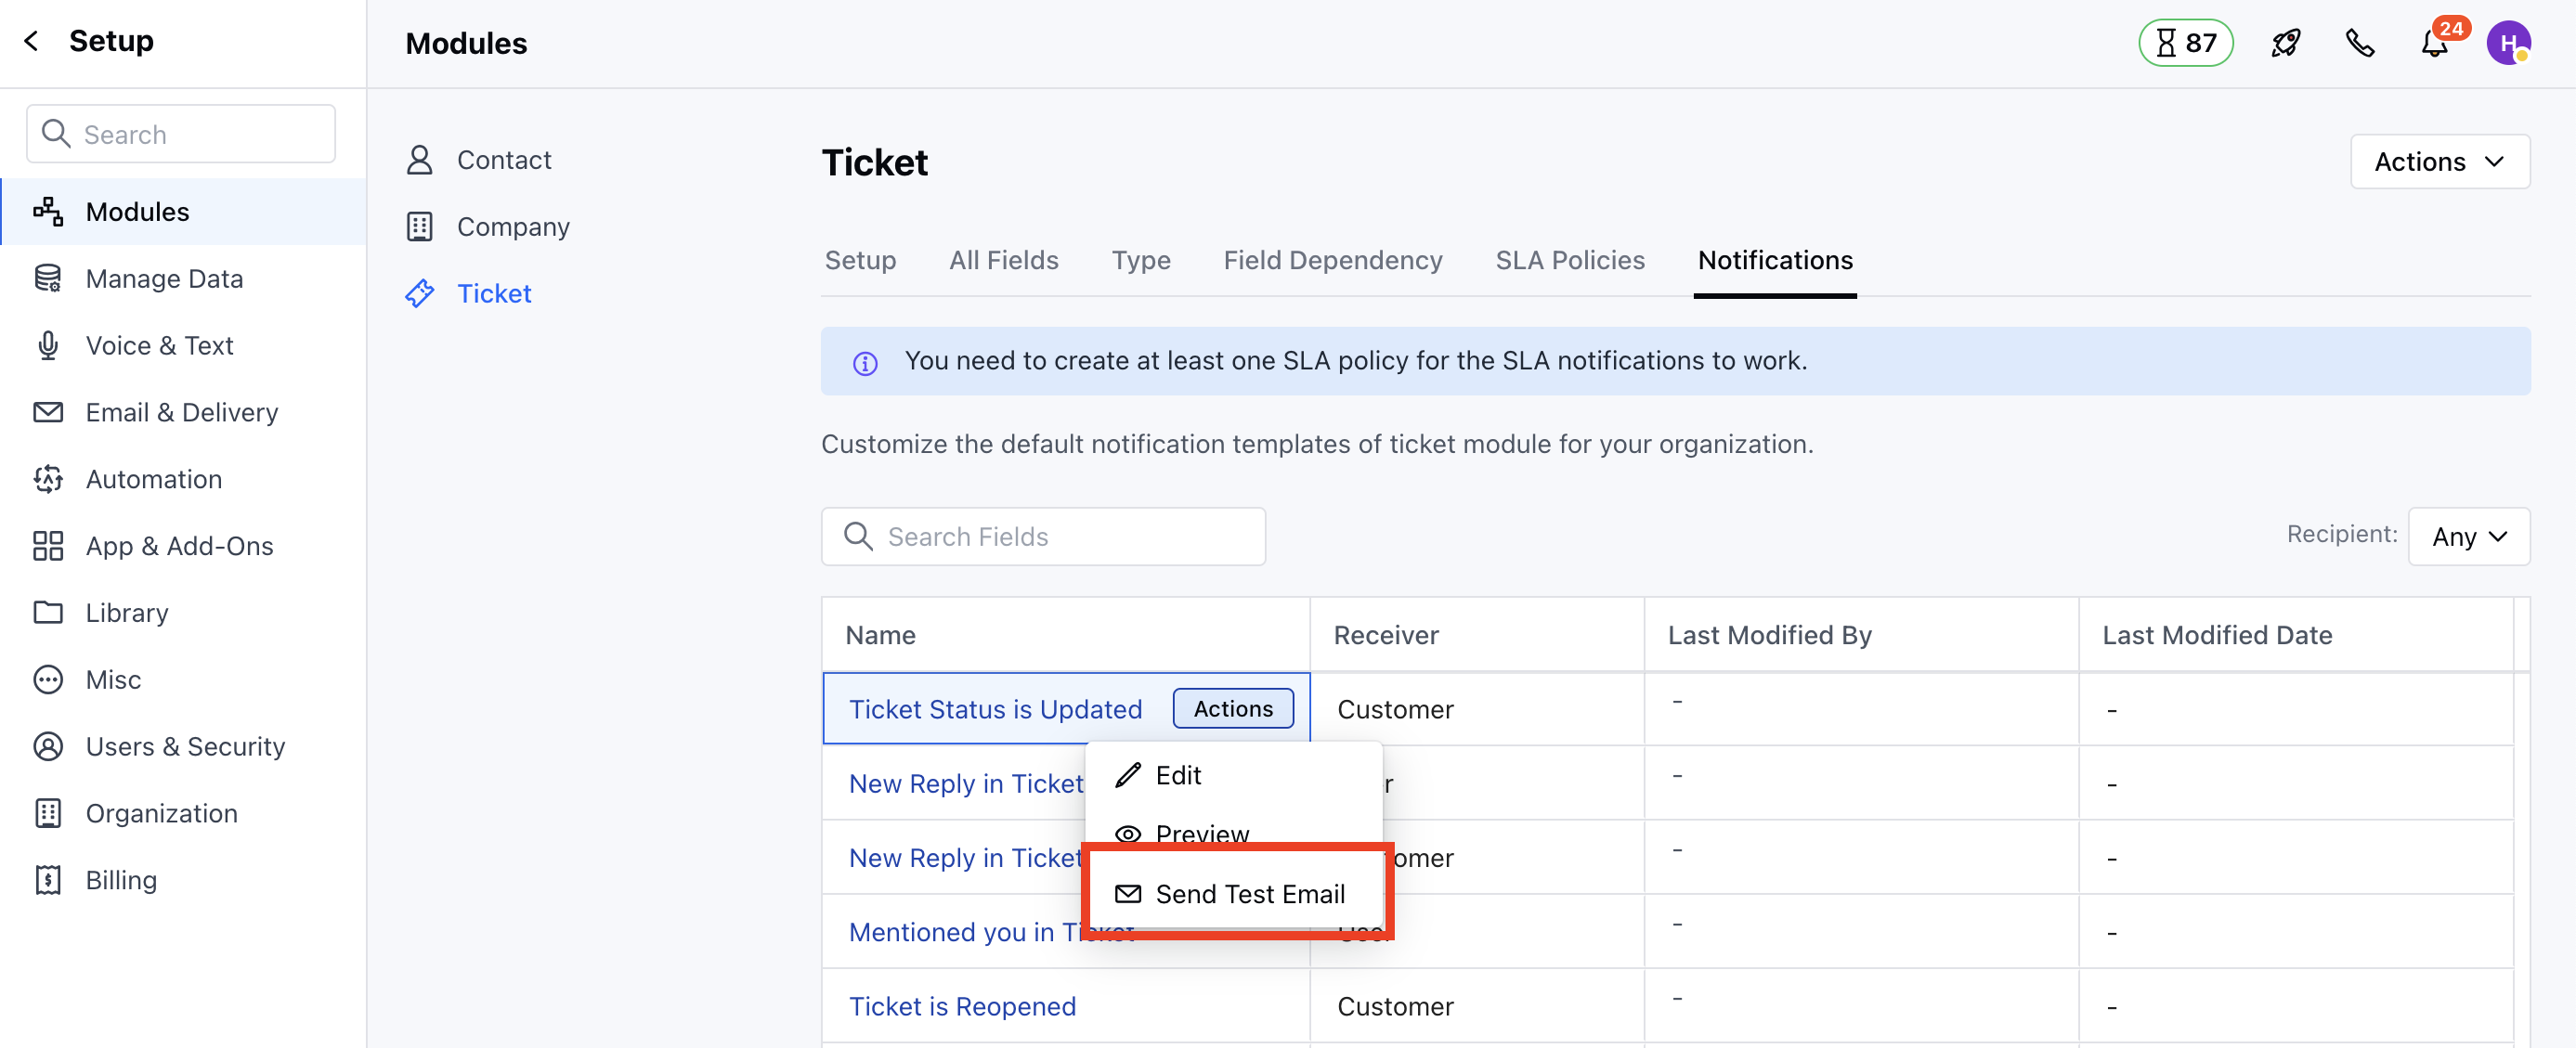
Task: Open the user profile avatar
Action: click(2507, 43)
